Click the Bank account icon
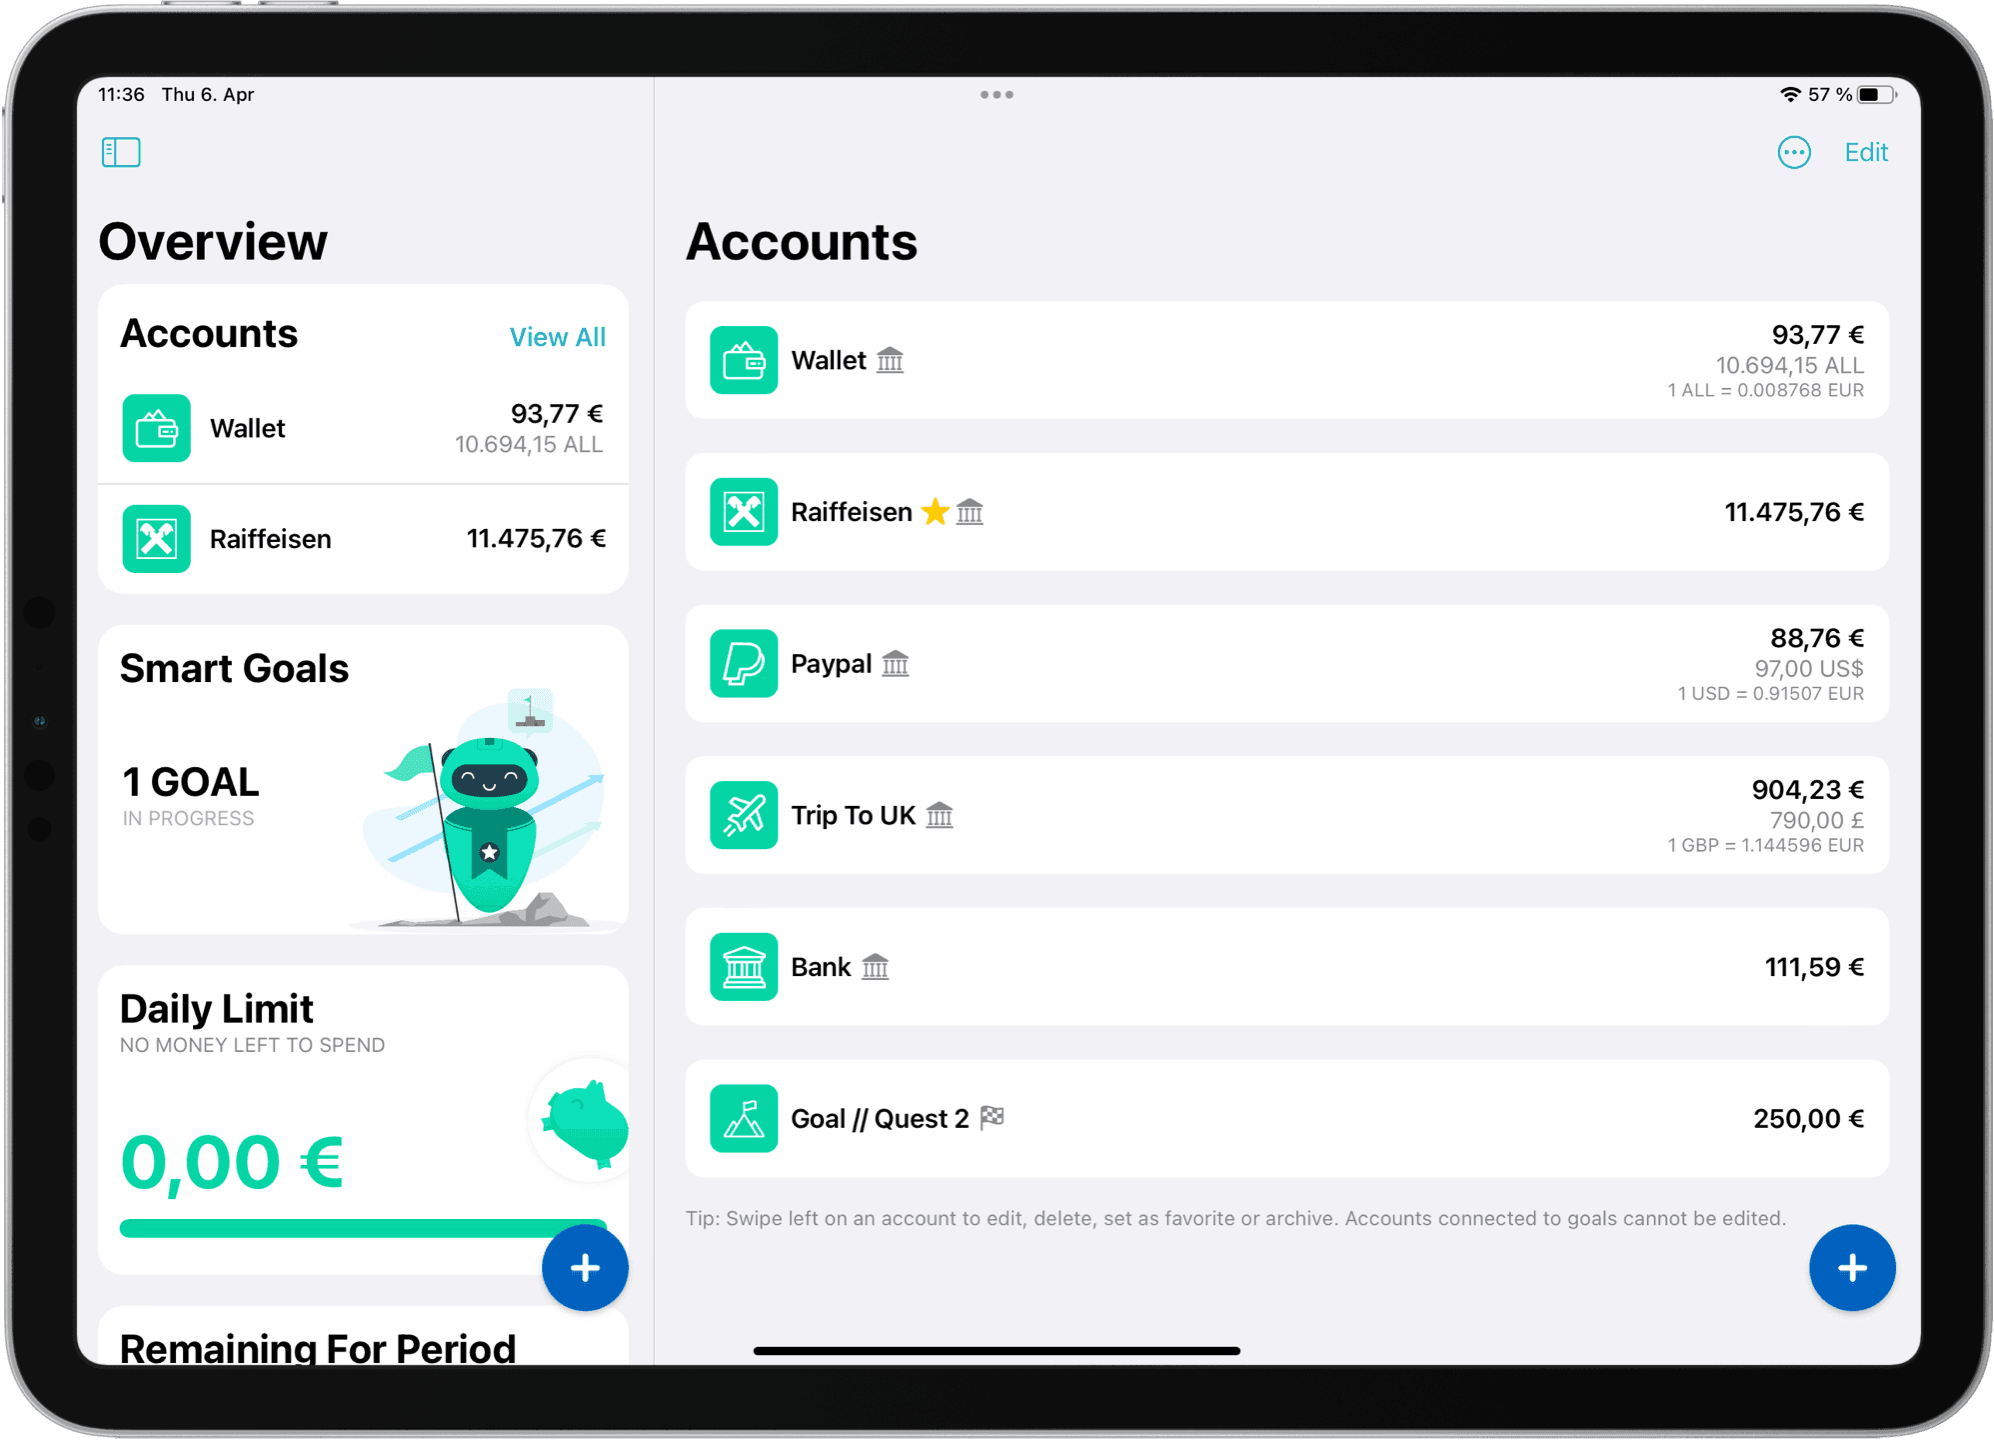Viewport: 1994px width, 1442px height. click(743, 966)
